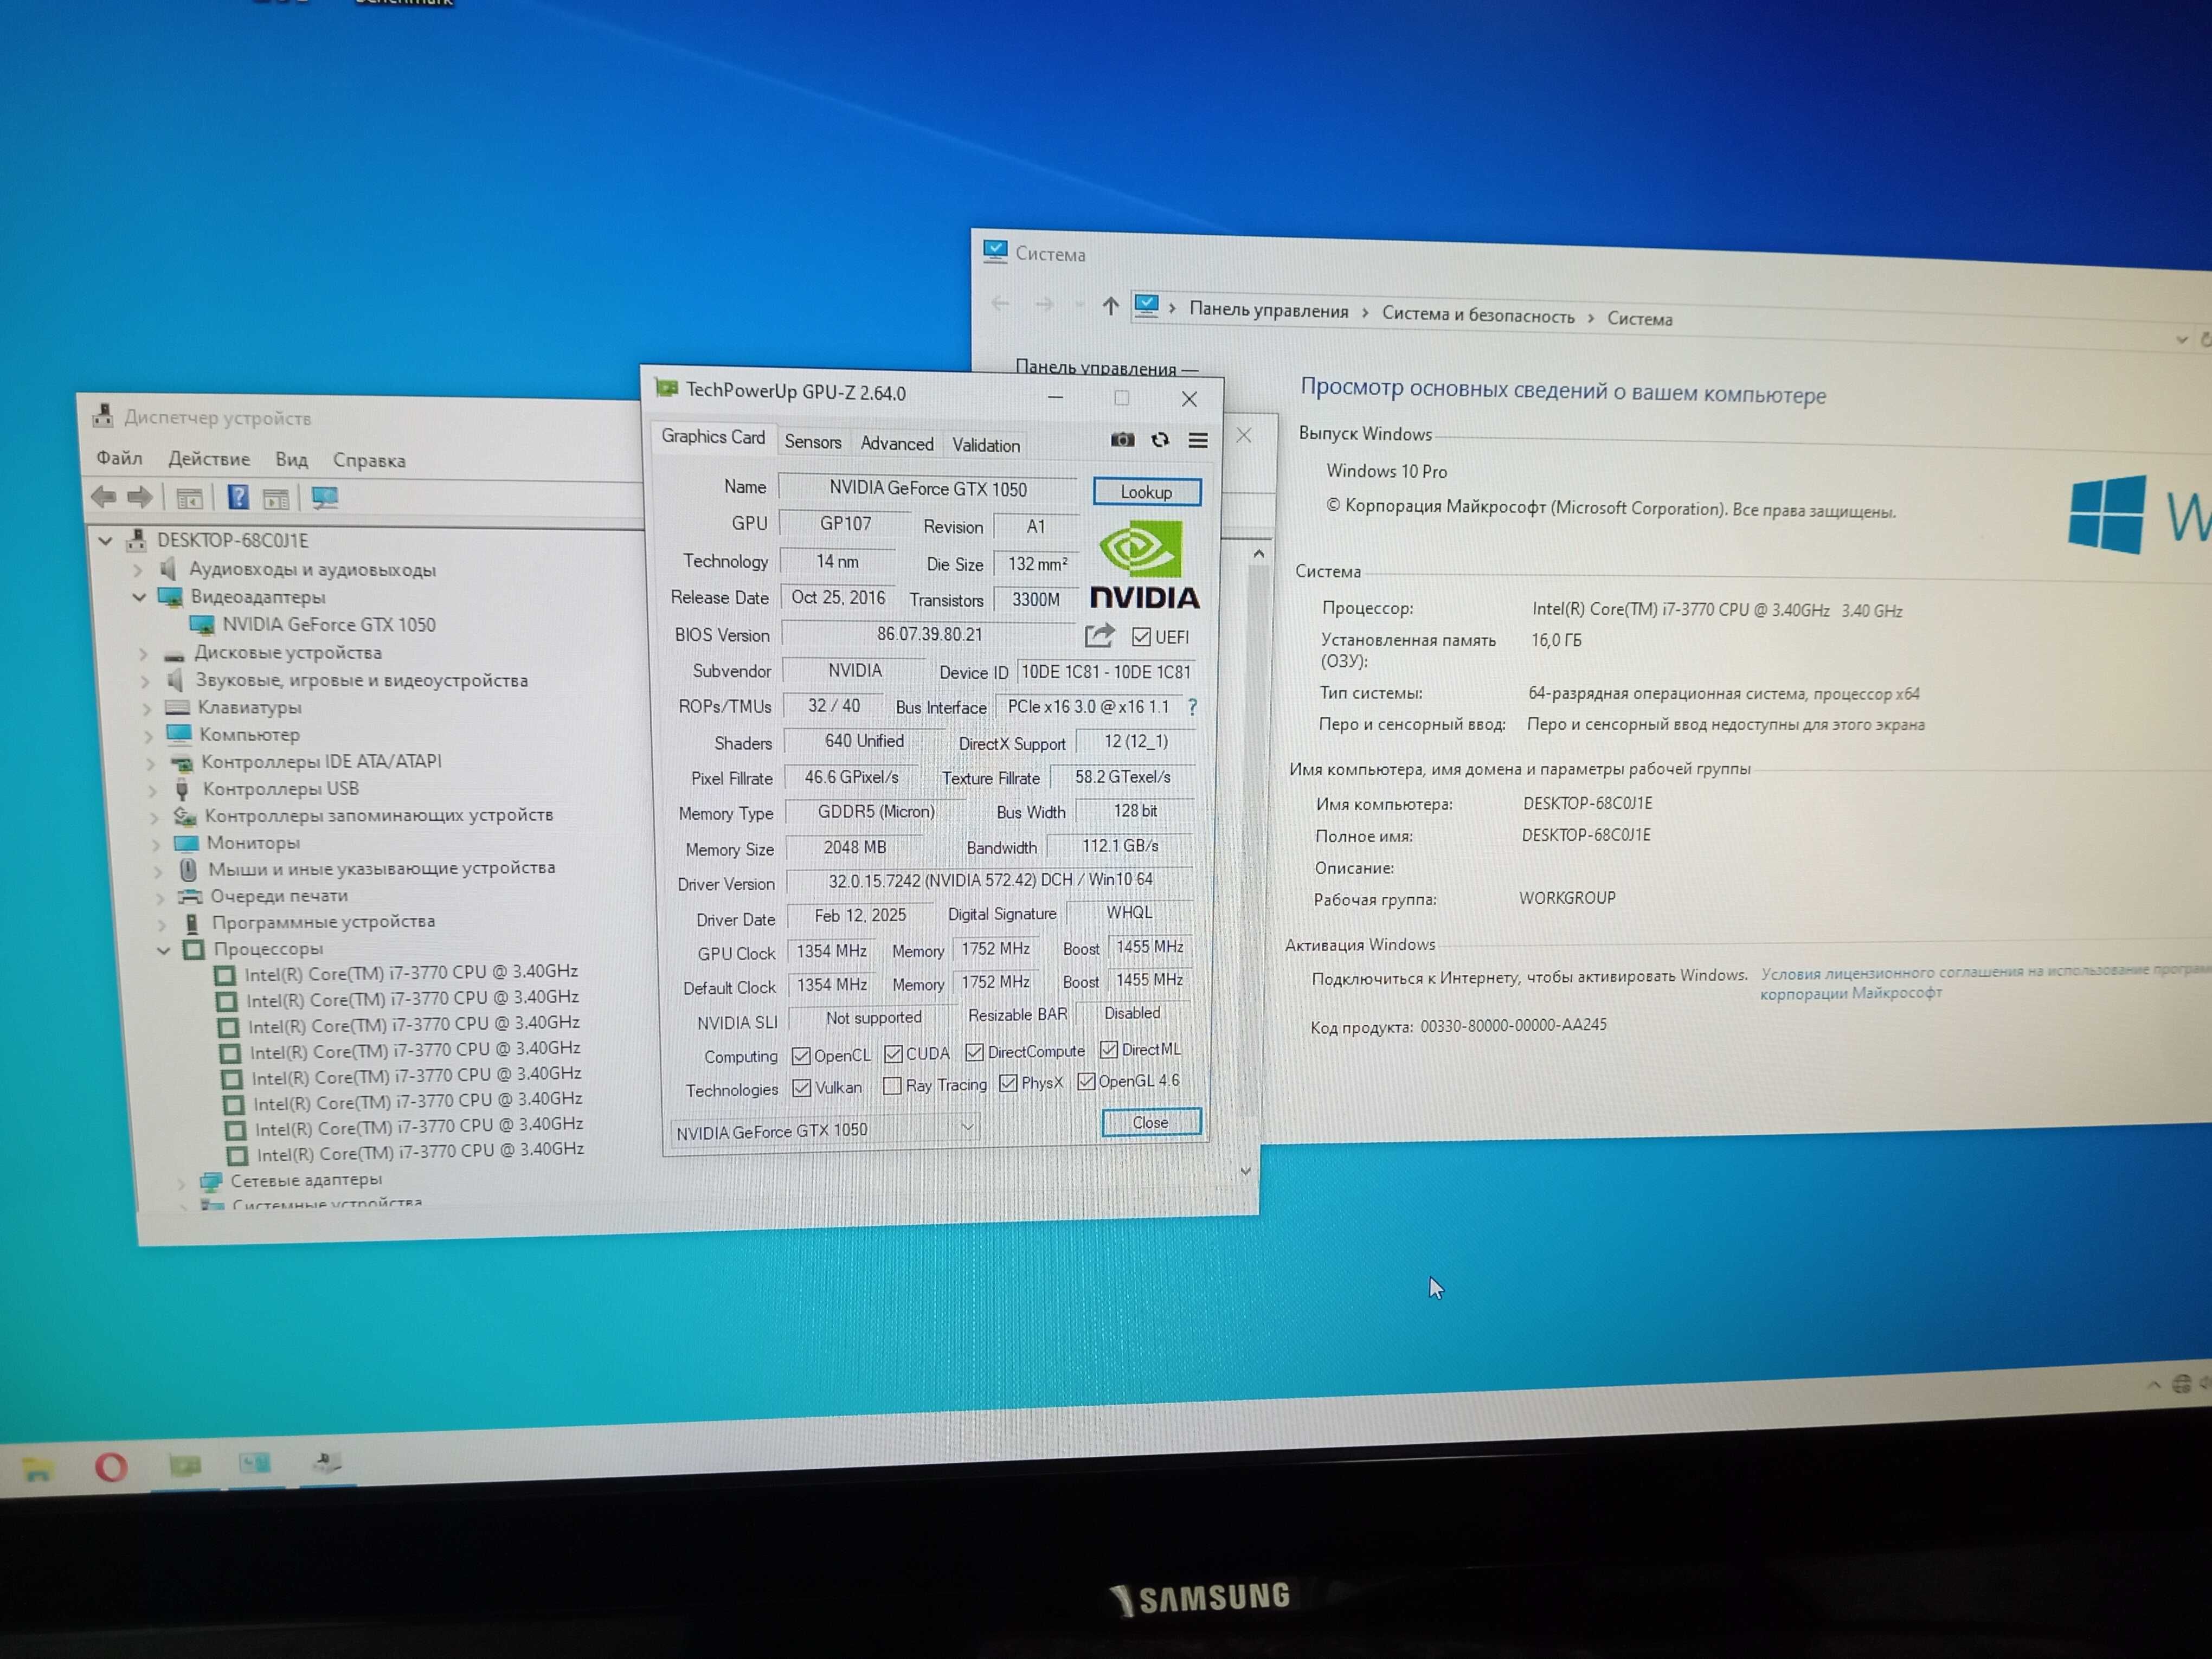Open File Explorer from the taskbar
Image resolution: width=2212 pixels, height=1659 pixels.
click(x=37, y=1468)
